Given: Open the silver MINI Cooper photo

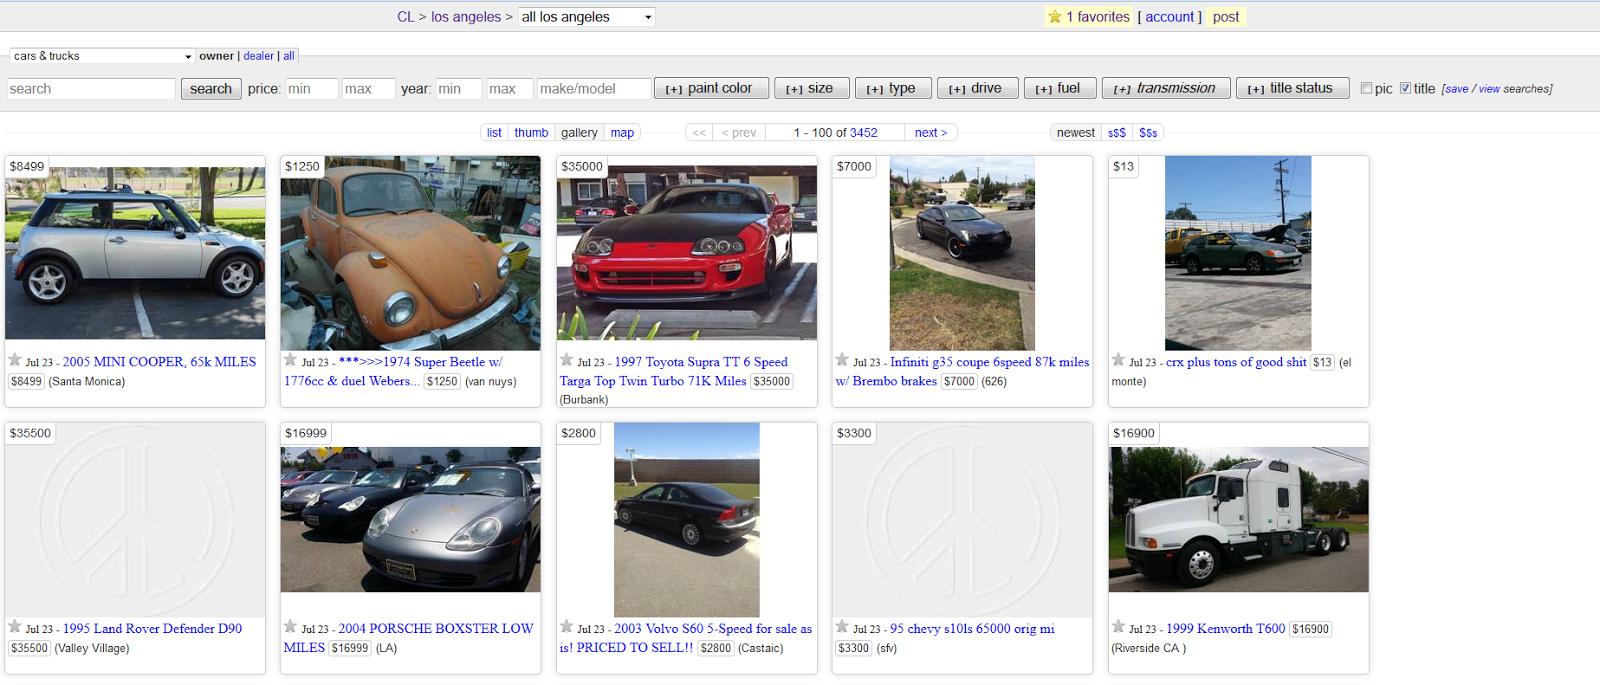Looking at the screenshot, I should click(x=135, y=252).
